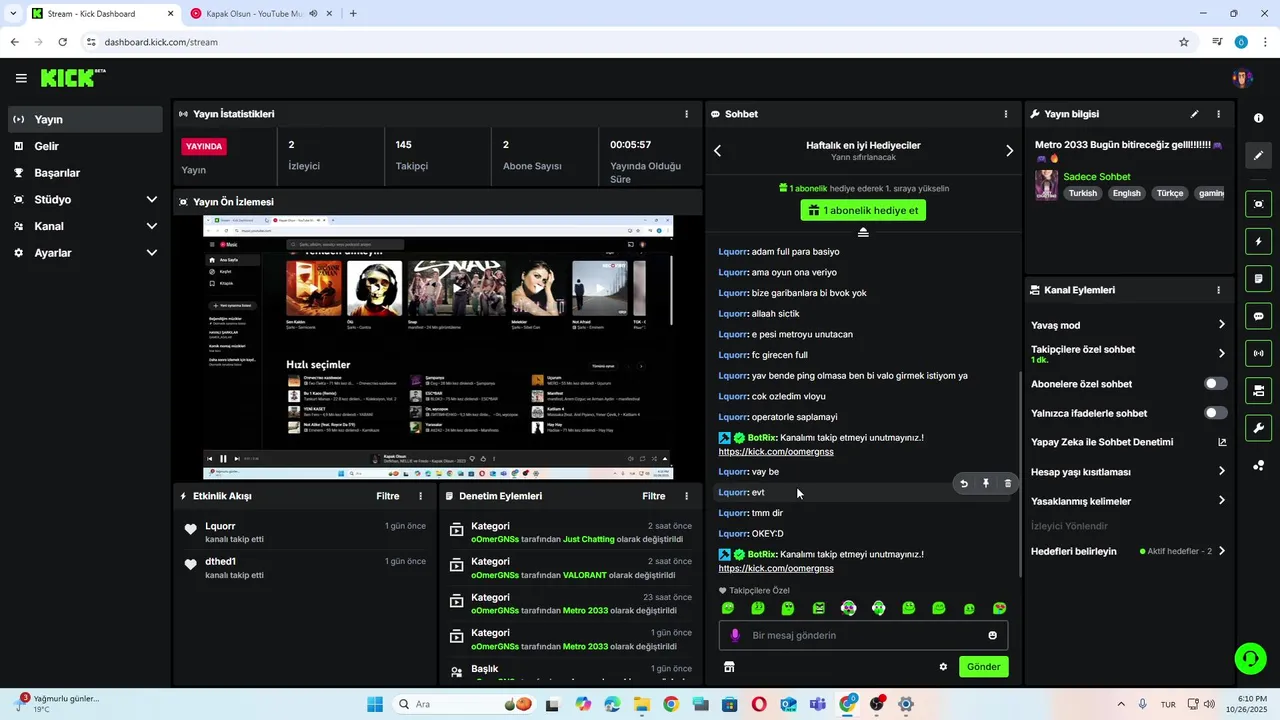The height and width of the screenshot is (720, 1280).
Task: Open the first BotRix kick.com/oomergnss link
Action: point(776,452)
